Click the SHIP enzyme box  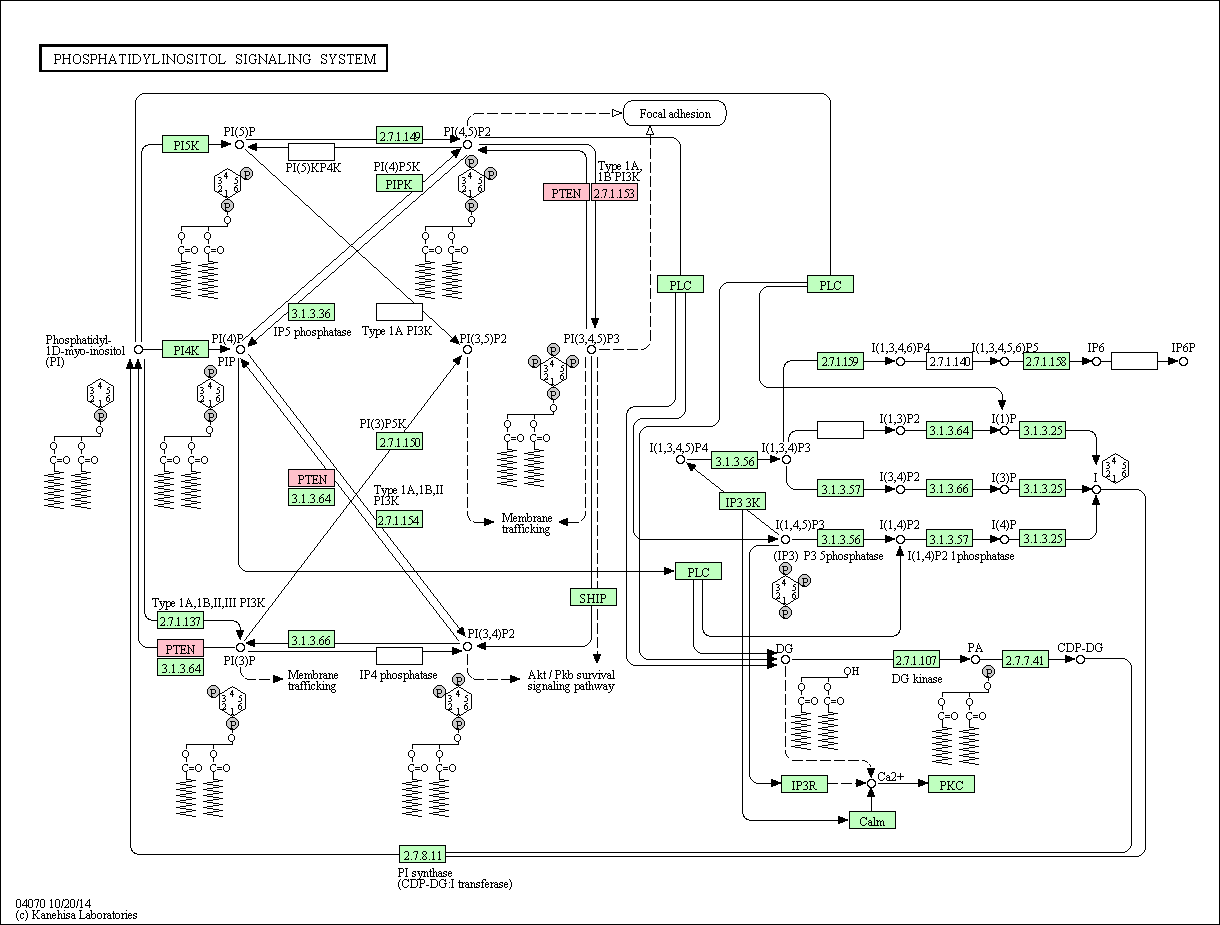coord(592,598)
